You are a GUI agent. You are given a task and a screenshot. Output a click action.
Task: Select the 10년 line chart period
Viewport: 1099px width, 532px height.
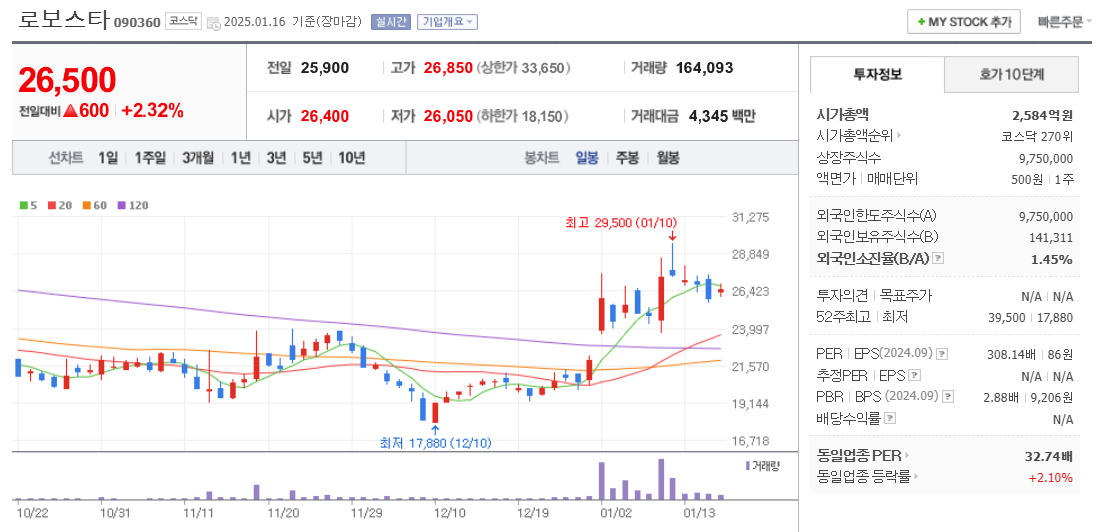tap(351, 158)
